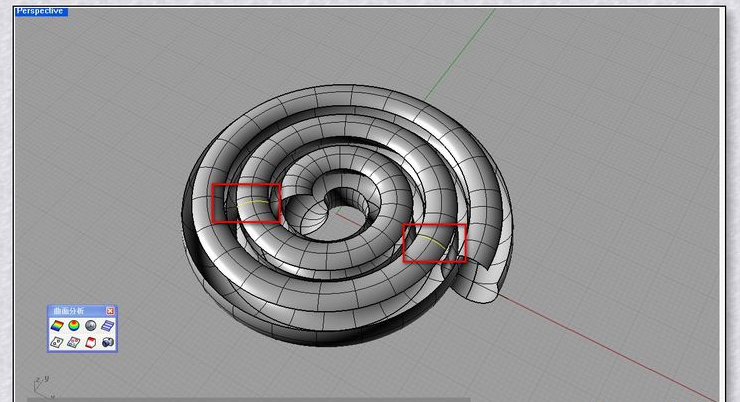
Task: Close the 曲面分析 floating toolbar
Action: point(111,311)
